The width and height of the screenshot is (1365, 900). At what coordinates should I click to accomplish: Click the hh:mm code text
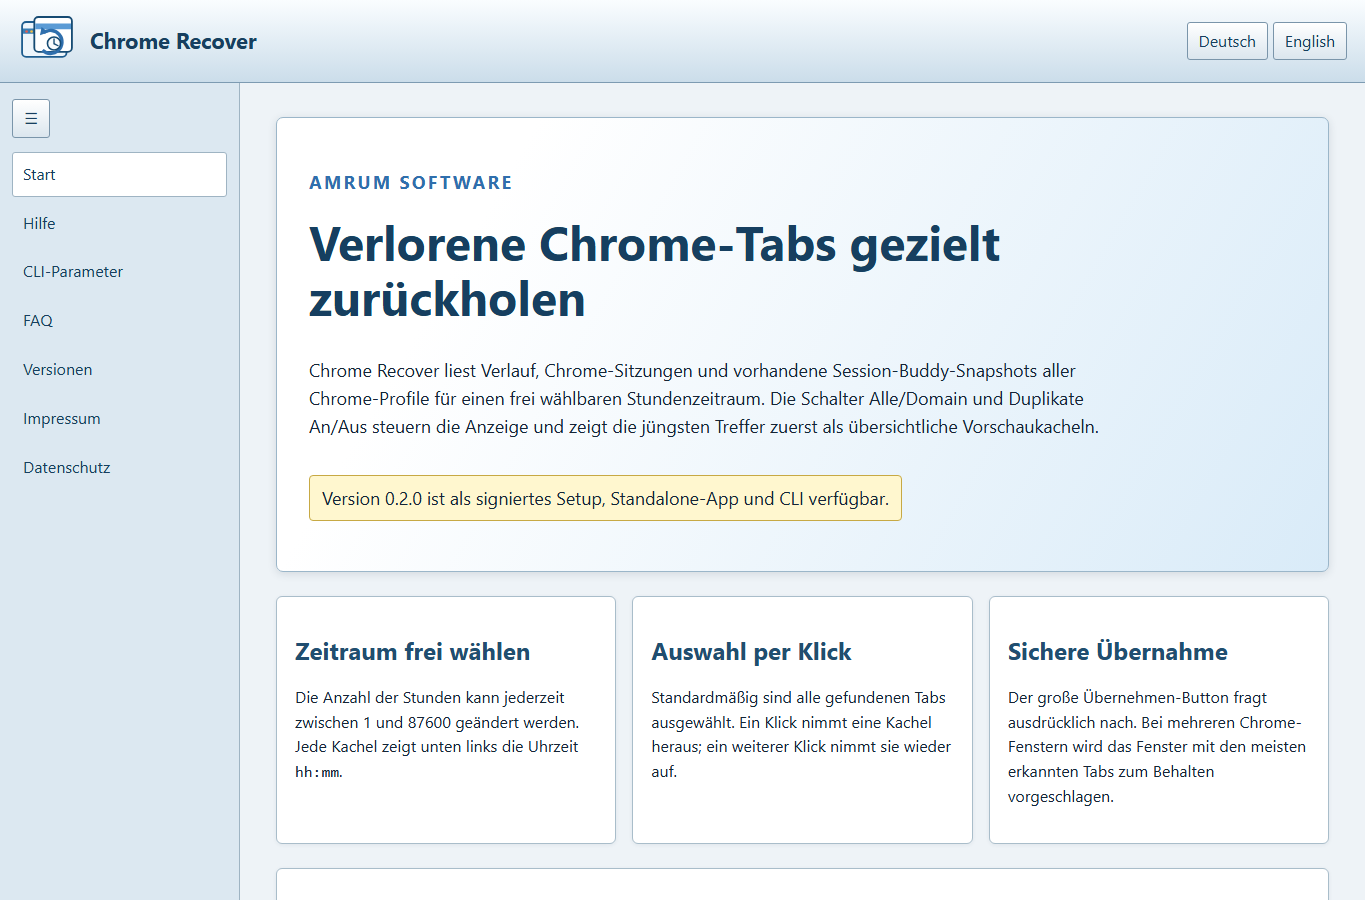(318, 772)
